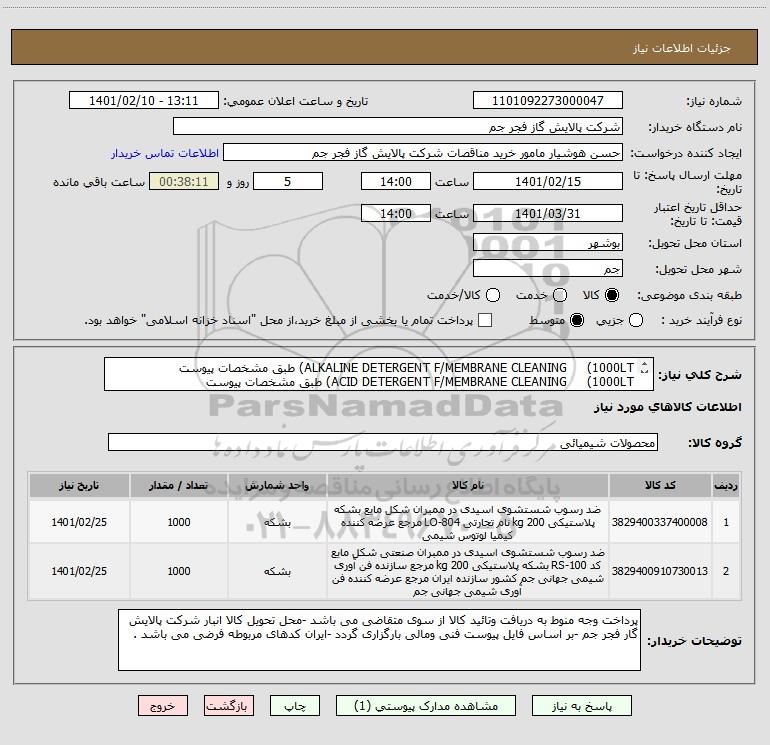Screen dimensions: 770x745
Task: Select the خدمت radio button
Action: (560, 295)
